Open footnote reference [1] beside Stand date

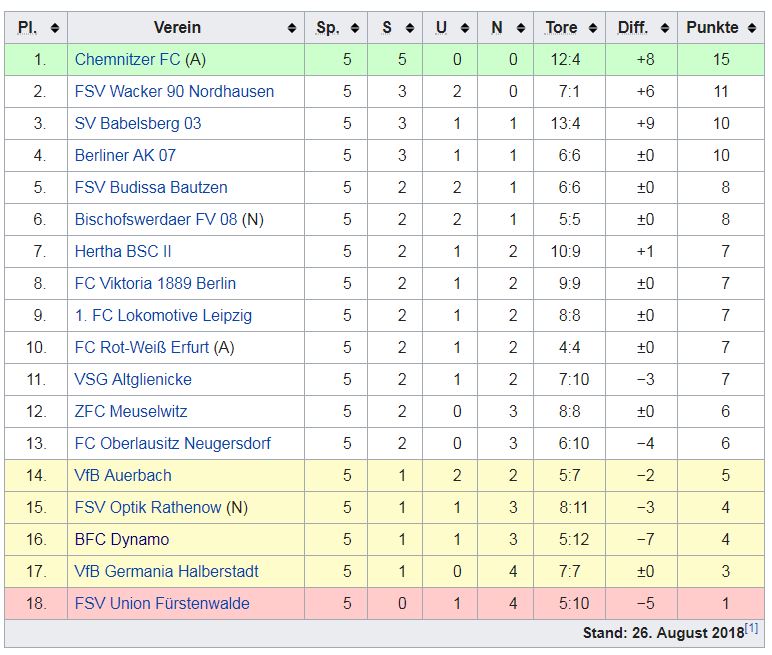pos(751,628)
